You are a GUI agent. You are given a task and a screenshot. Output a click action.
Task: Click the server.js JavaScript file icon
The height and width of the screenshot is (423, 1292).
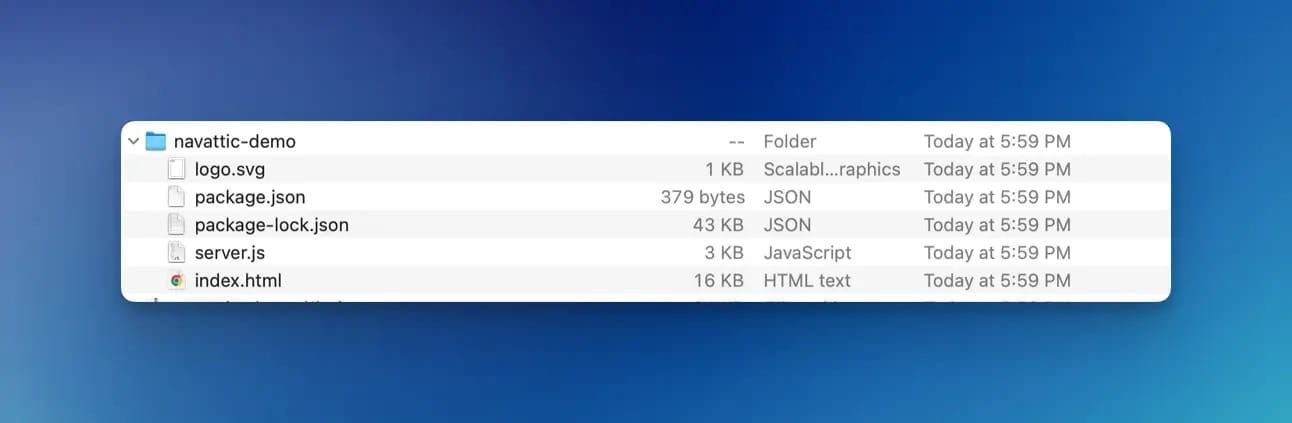(x=177, y=253)
